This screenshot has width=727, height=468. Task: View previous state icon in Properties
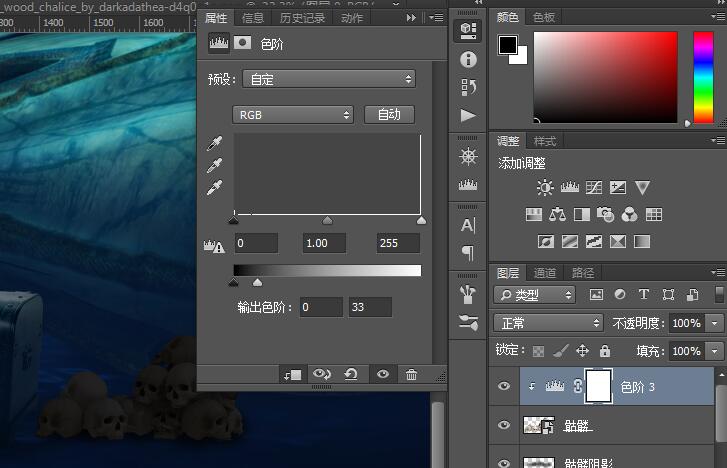tap(322, 374)
